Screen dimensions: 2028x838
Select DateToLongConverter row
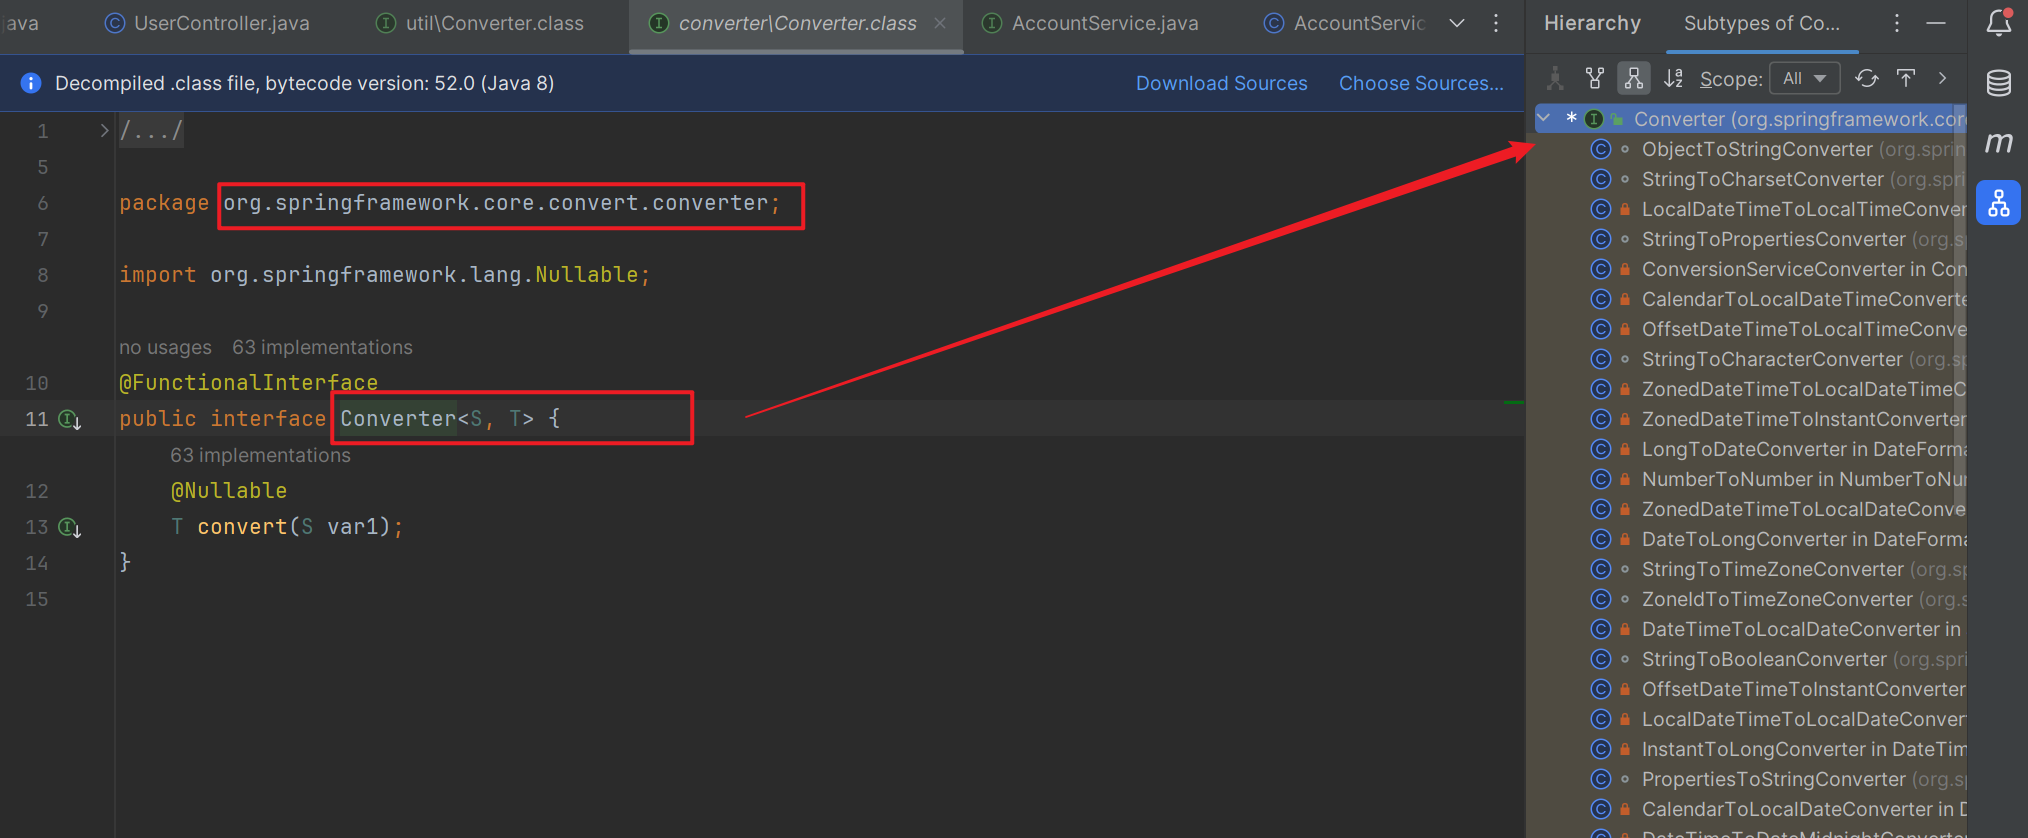tap(1750, 539)
